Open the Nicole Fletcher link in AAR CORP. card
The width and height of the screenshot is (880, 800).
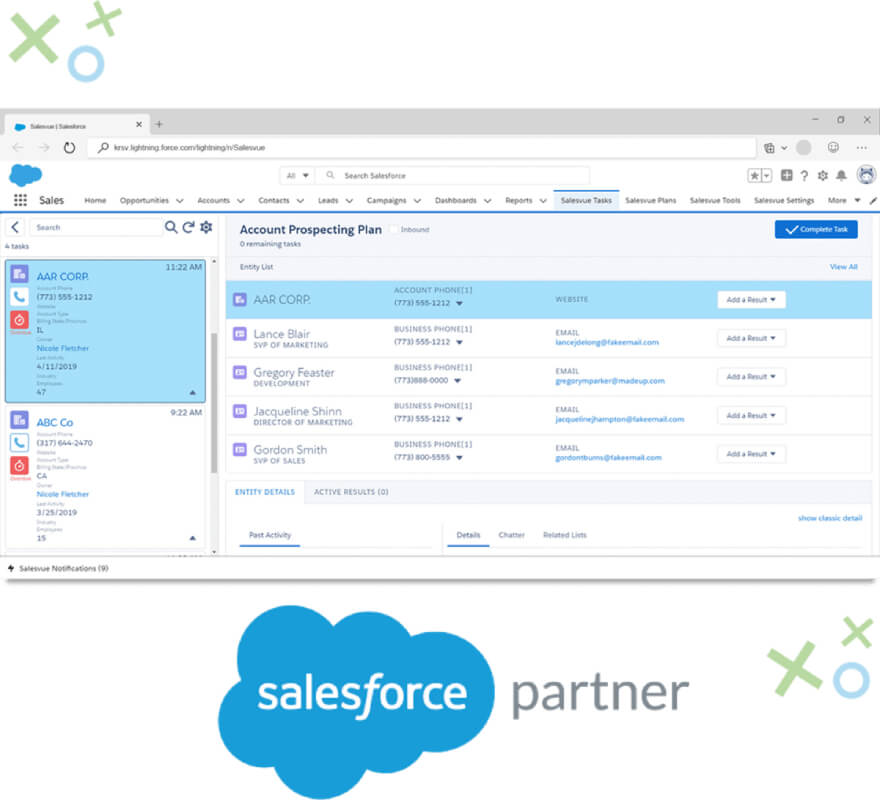(x=63, y=348)
